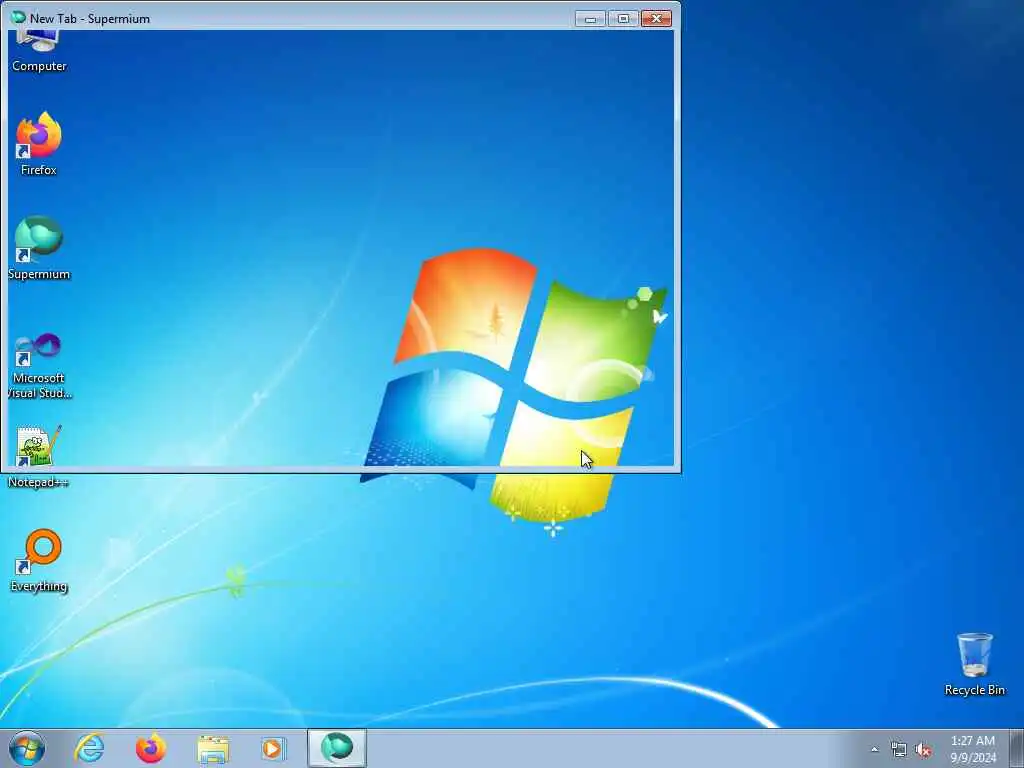
Task: Show hidden system tray icons
Action: point(874,750)
